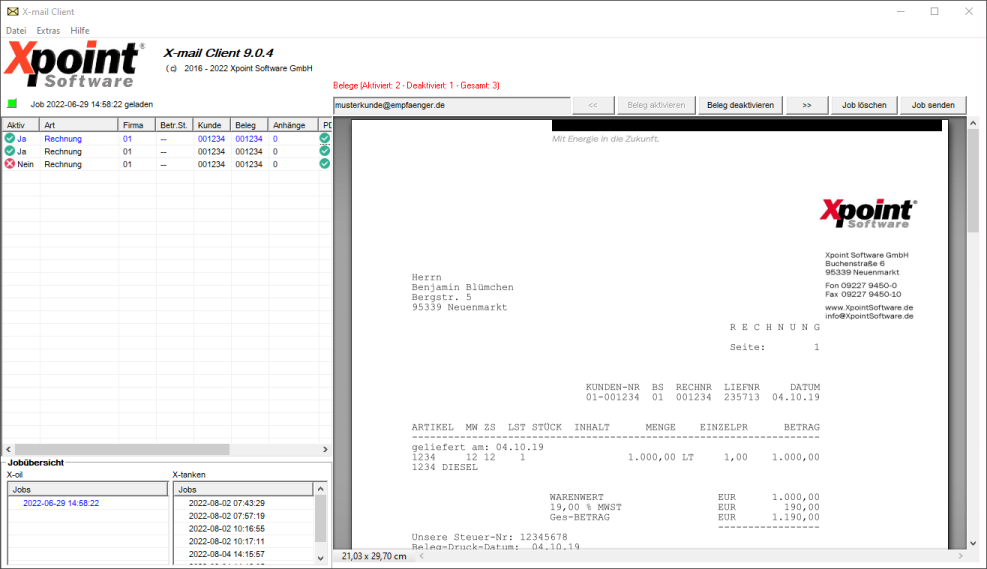This screenshot has width=987, height=569.
Task: Click red X icon of Nein row
Action: coord(9,164)
